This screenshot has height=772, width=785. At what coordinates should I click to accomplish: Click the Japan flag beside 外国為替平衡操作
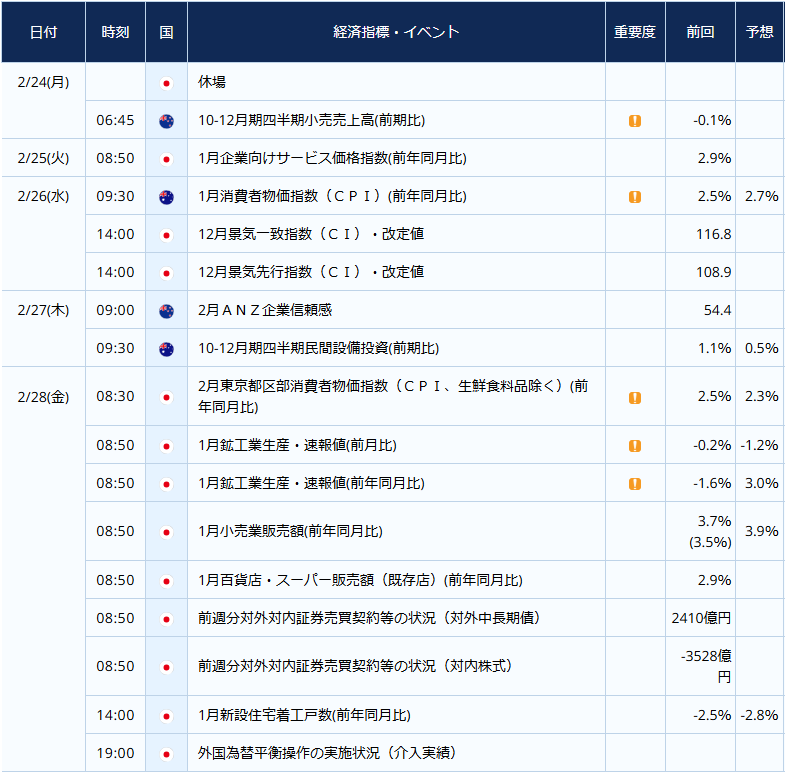click(x=166, y=754)
